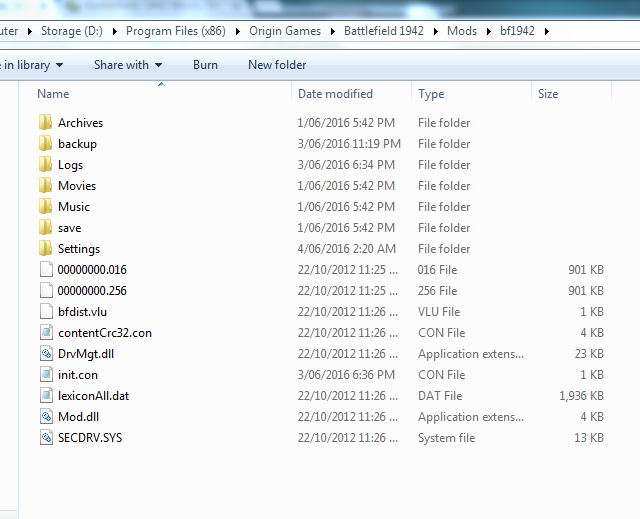The width and height of the screenshot is (640, 519).
Task: Select the 'save' folder name
Action: (x=69, y=228)
